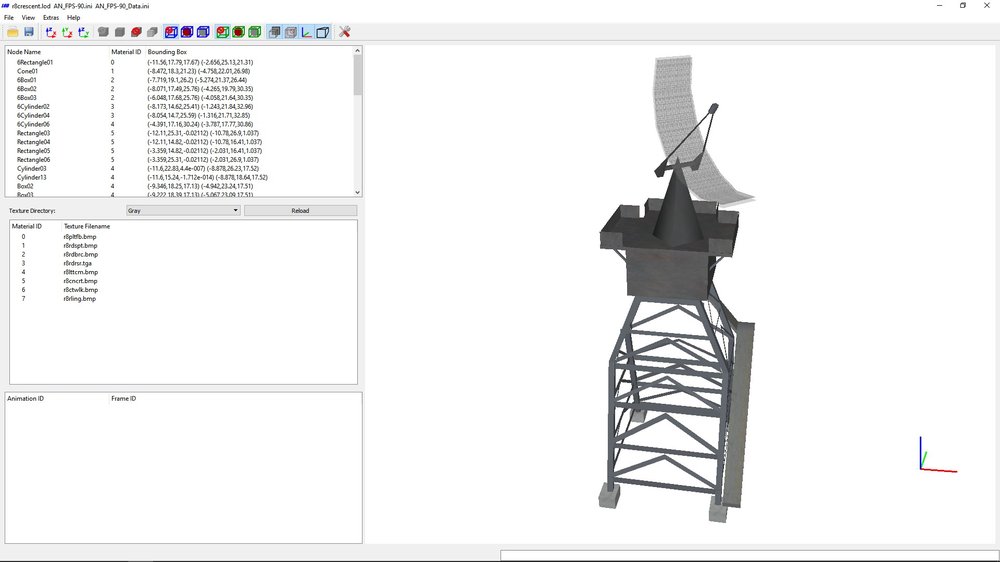Image resolution: width=1000 pixels, height=562 pixels.
Task: Select texture r8cncrt.bmp
Action: 80,281
